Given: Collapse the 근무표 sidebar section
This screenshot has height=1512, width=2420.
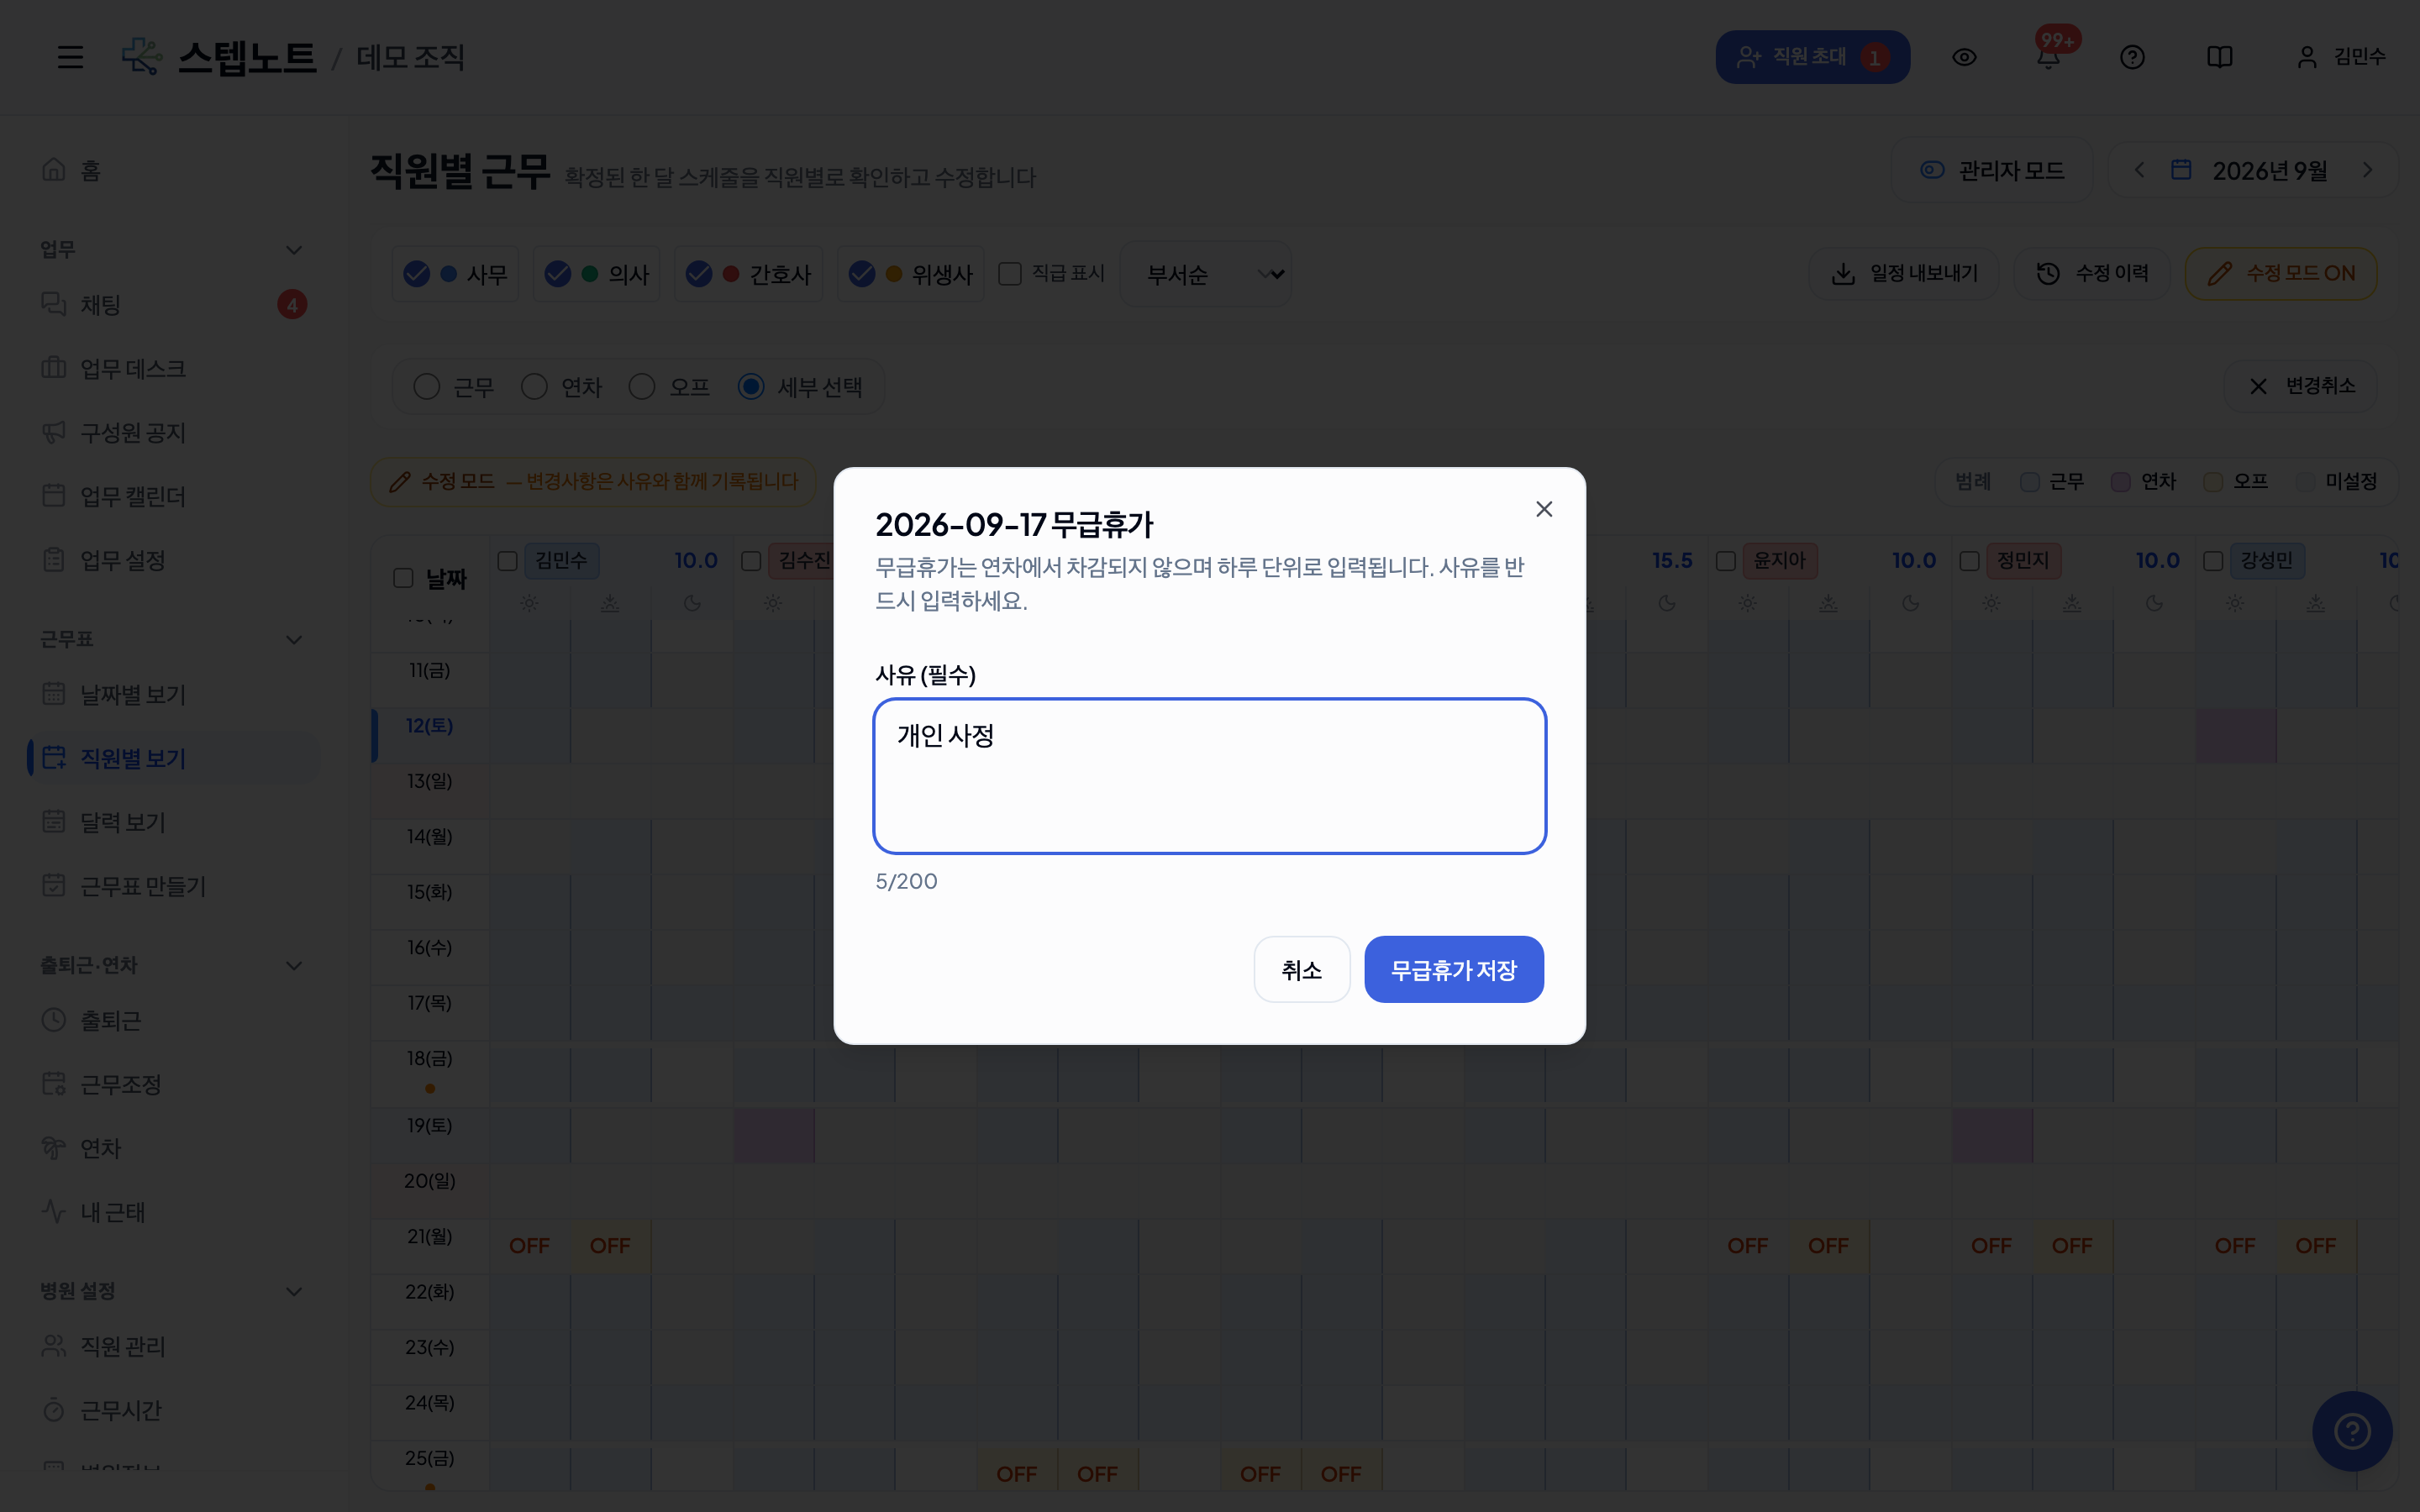Looking at the screenshot, I should [294, 640].
